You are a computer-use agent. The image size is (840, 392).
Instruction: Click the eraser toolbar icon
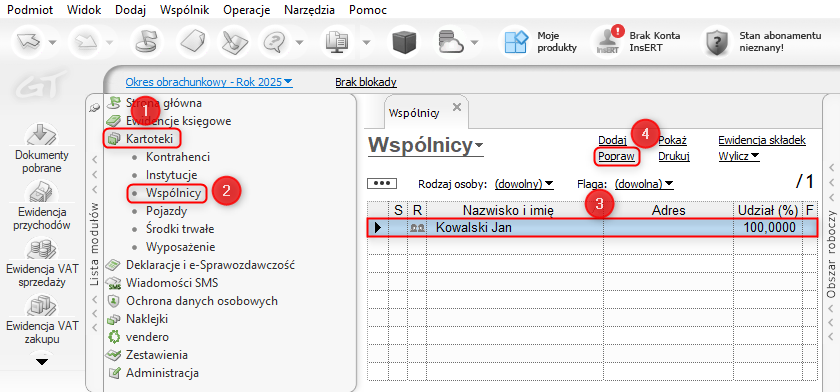tap(193, 41)
